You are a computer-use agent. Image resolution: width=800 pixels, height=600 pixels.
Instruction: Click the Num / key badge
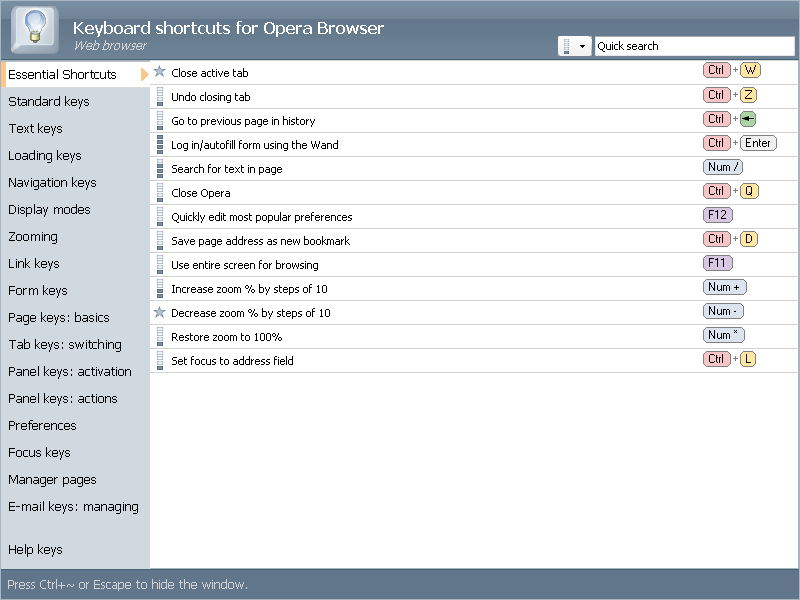[x=723, y=167]
